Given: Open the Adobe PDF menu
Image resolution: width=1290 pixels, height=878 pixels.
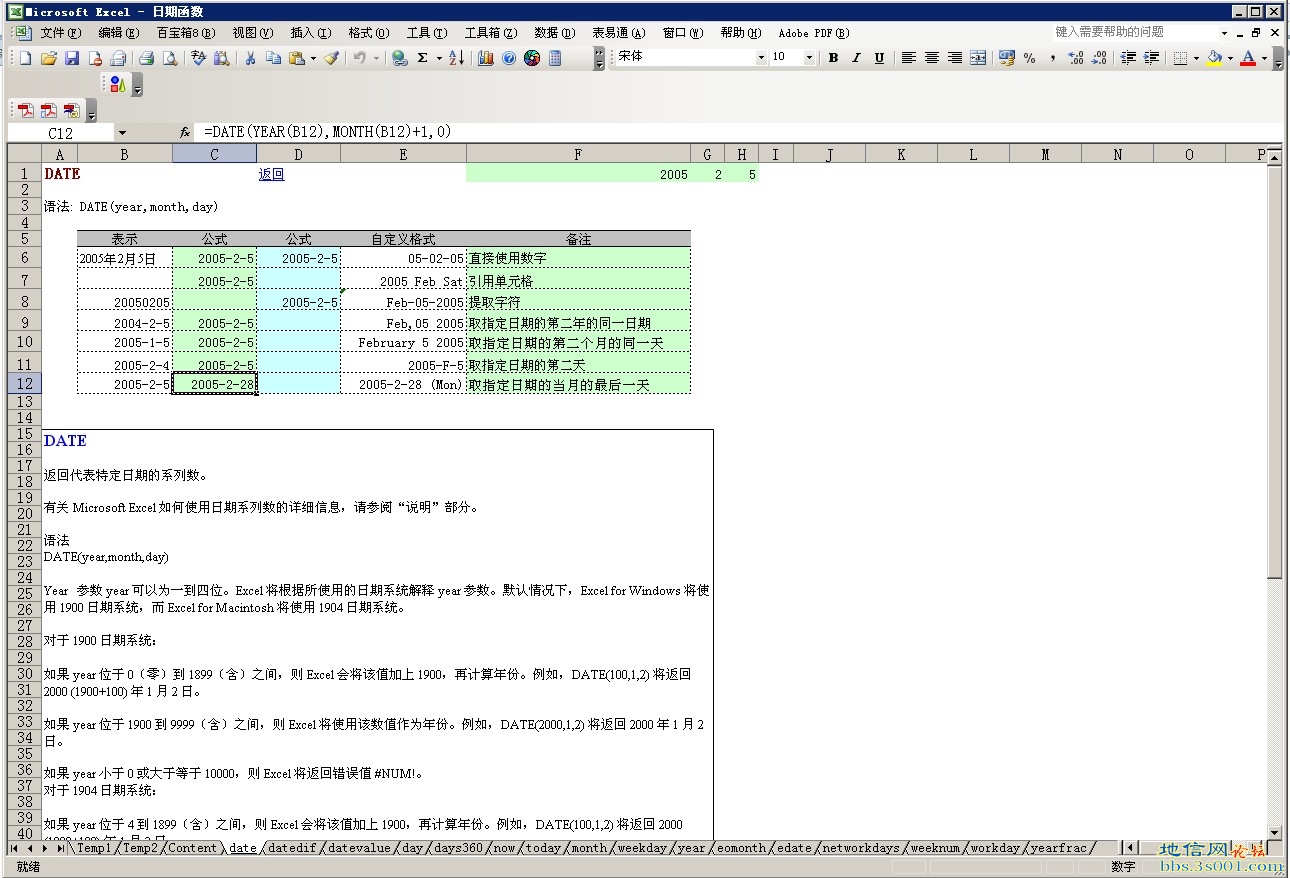Looking at the screenshot, I should [x=814, y=33].
